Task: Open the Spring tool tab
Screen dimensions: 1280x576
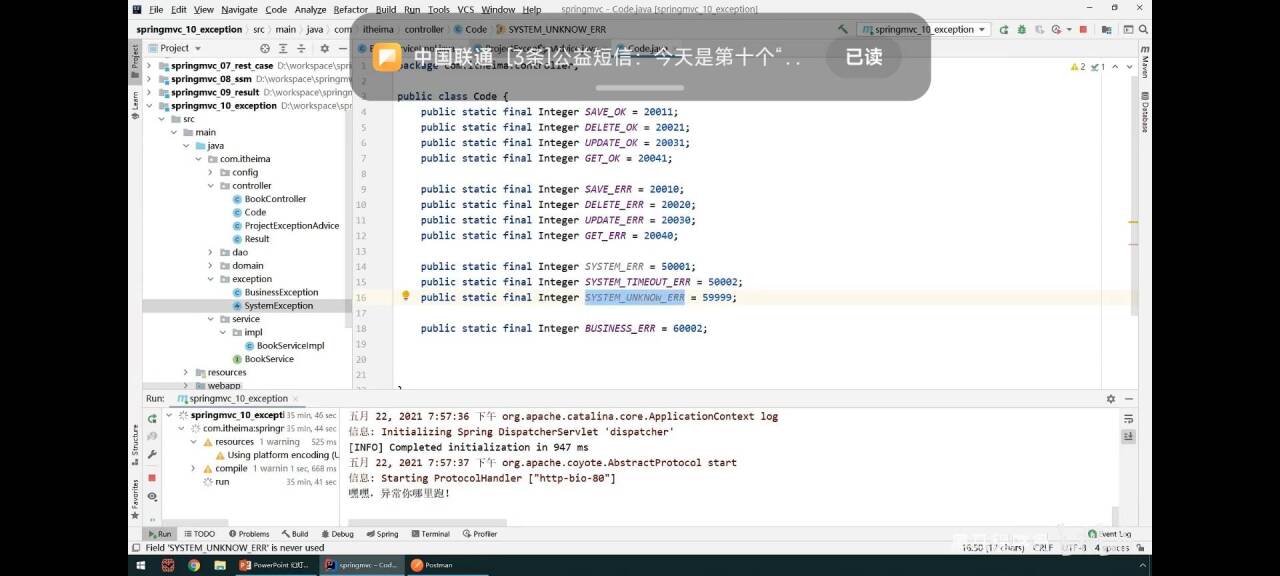Action: [x=382, y=534]
